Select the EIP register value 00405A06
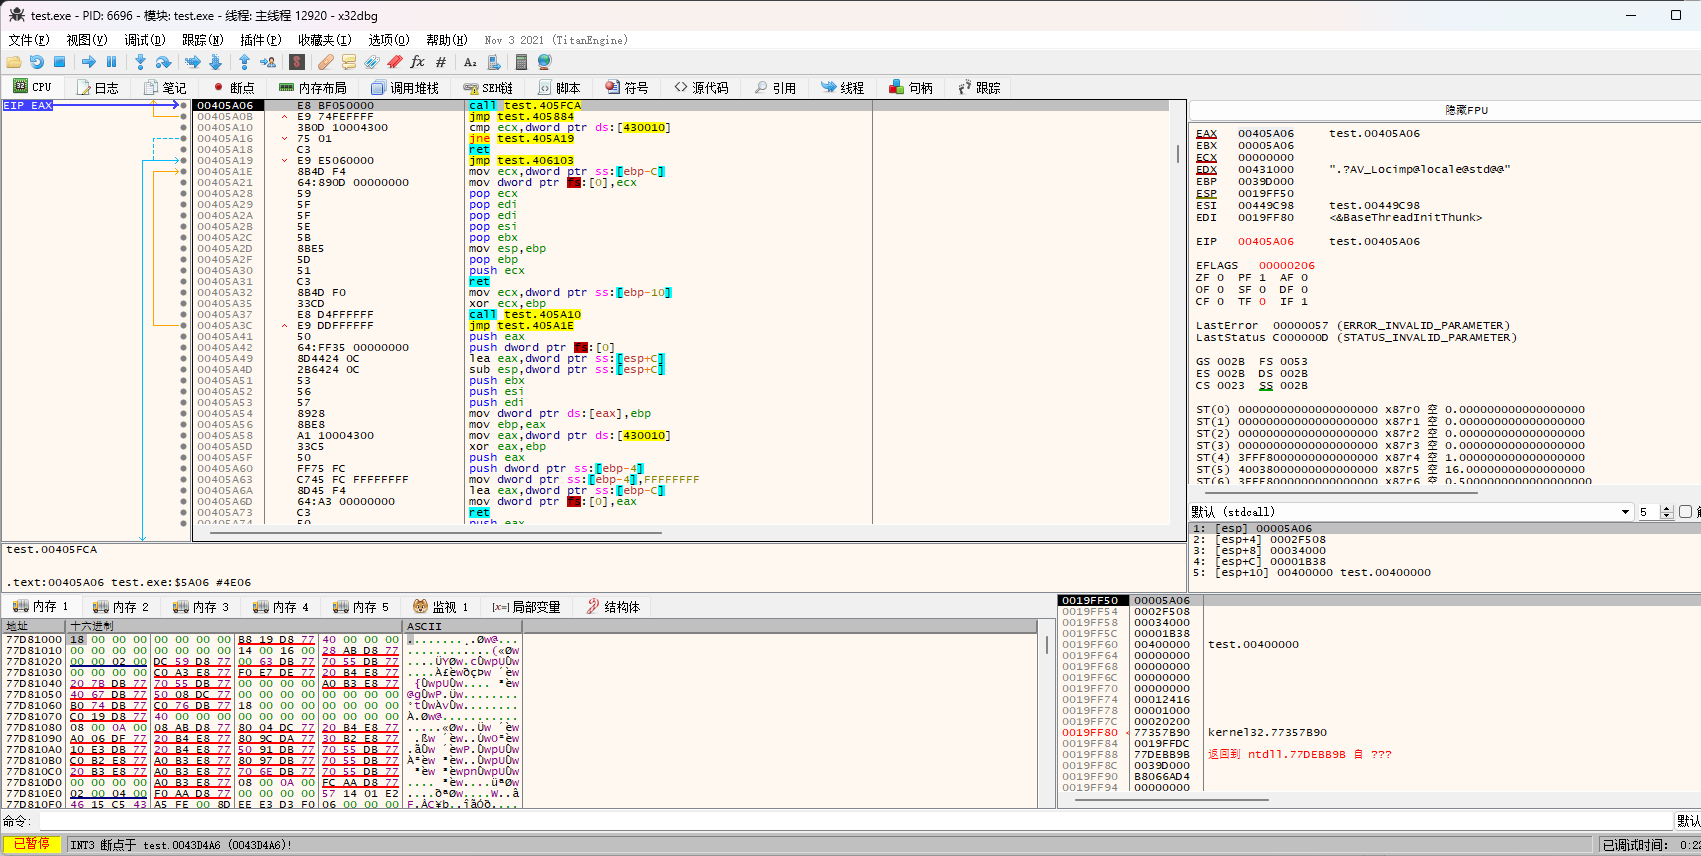Viewport: 1701px width, 856px height. coord(1265,241)
